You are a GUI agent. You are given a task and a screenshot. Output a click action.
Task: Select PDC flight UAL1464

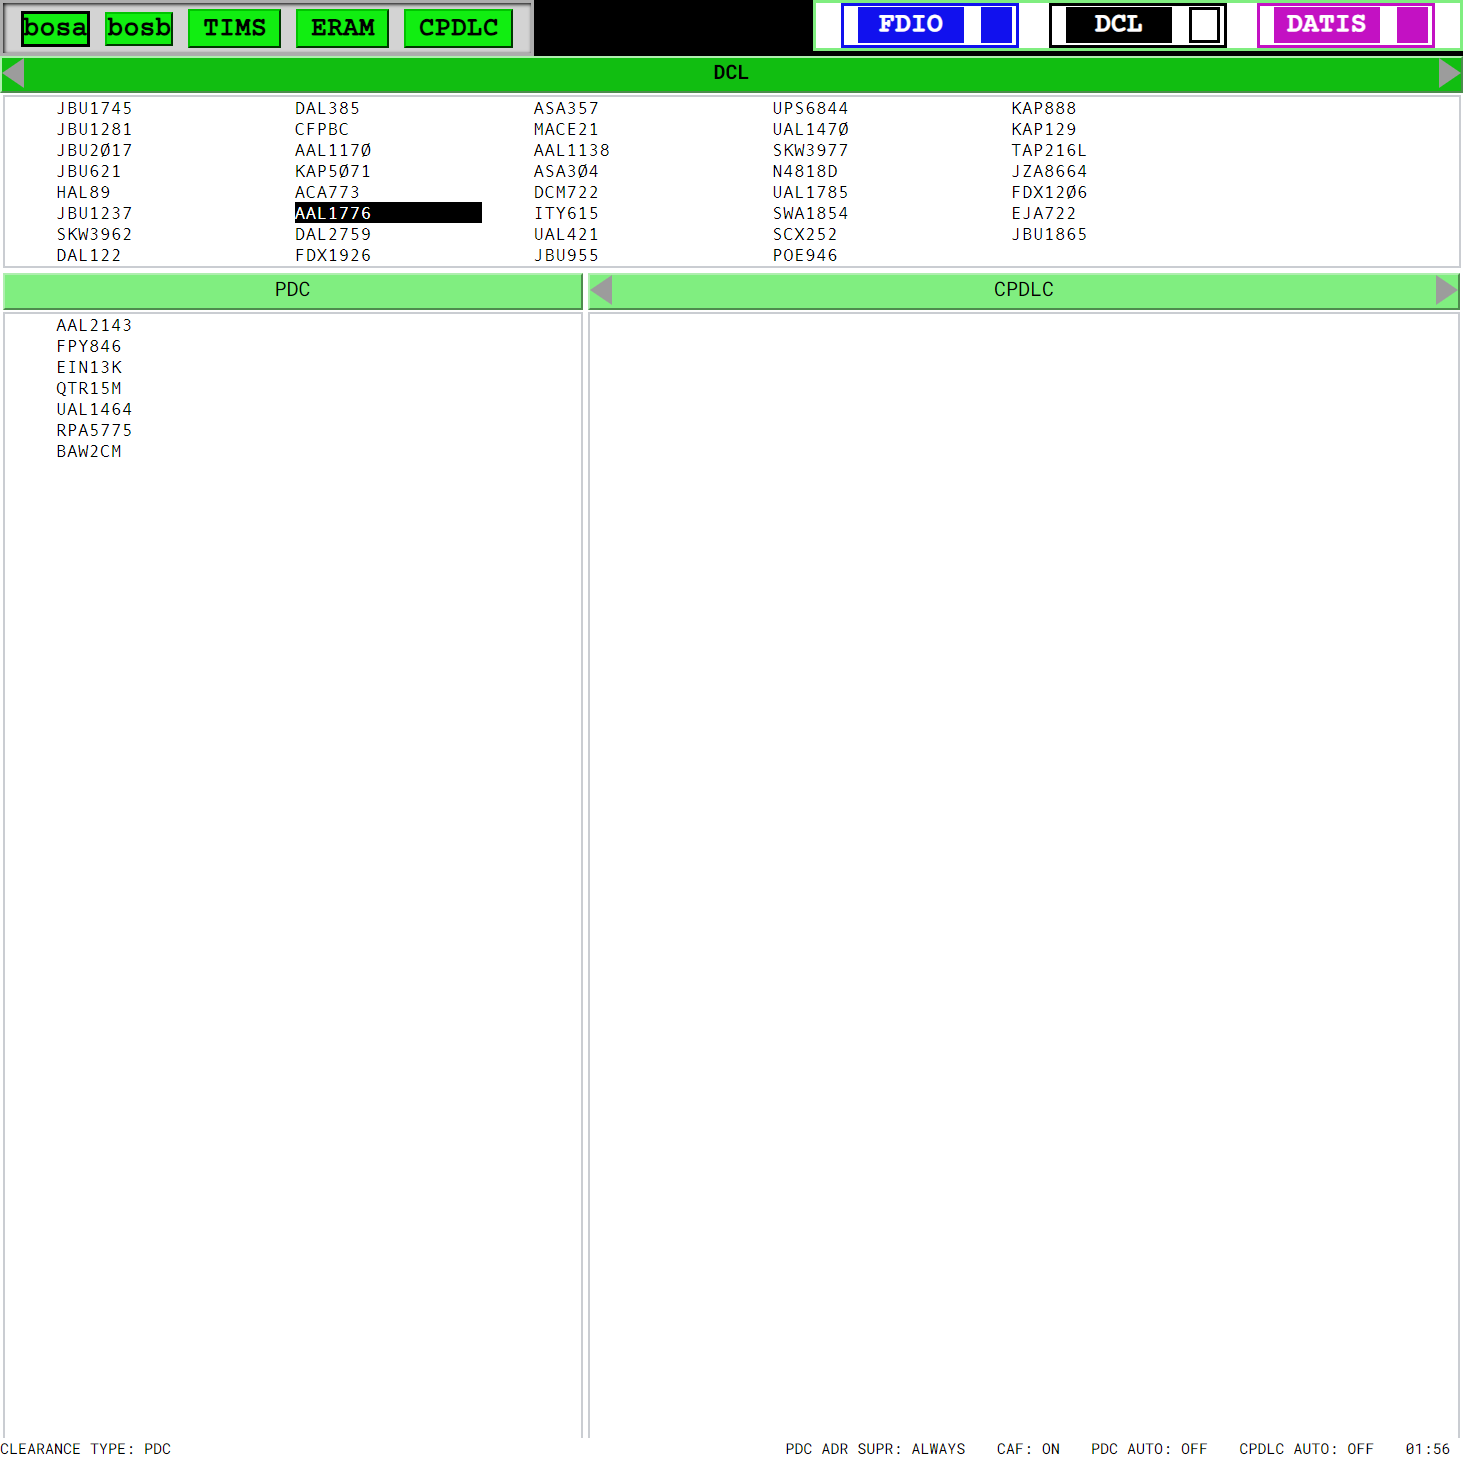[x=94, y=409]
